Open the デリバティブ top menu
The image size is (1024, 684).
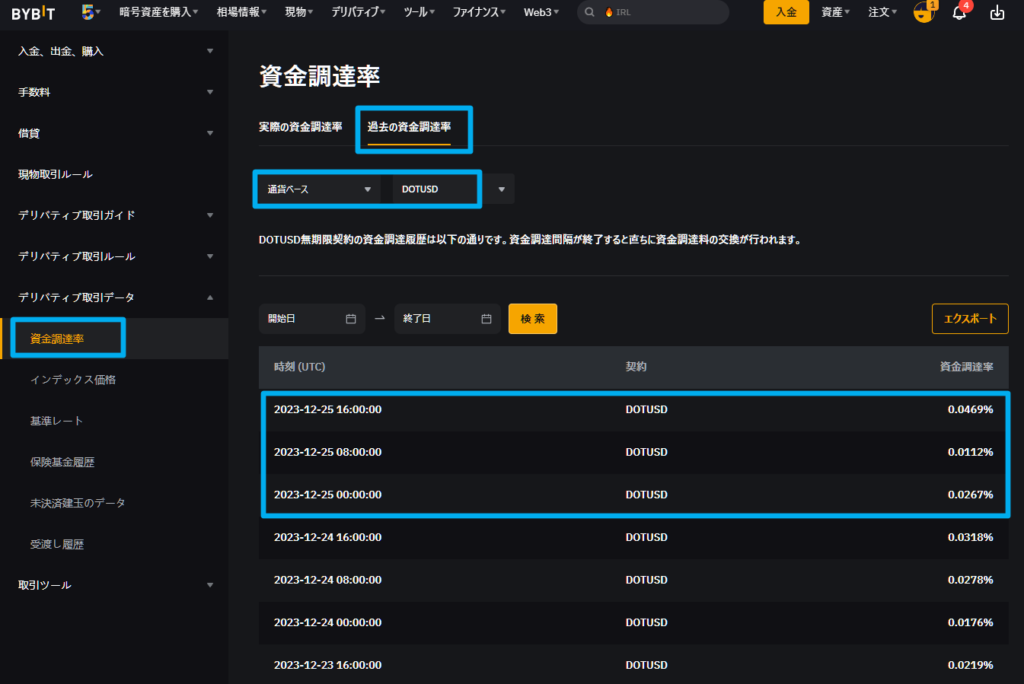point(360,13)
